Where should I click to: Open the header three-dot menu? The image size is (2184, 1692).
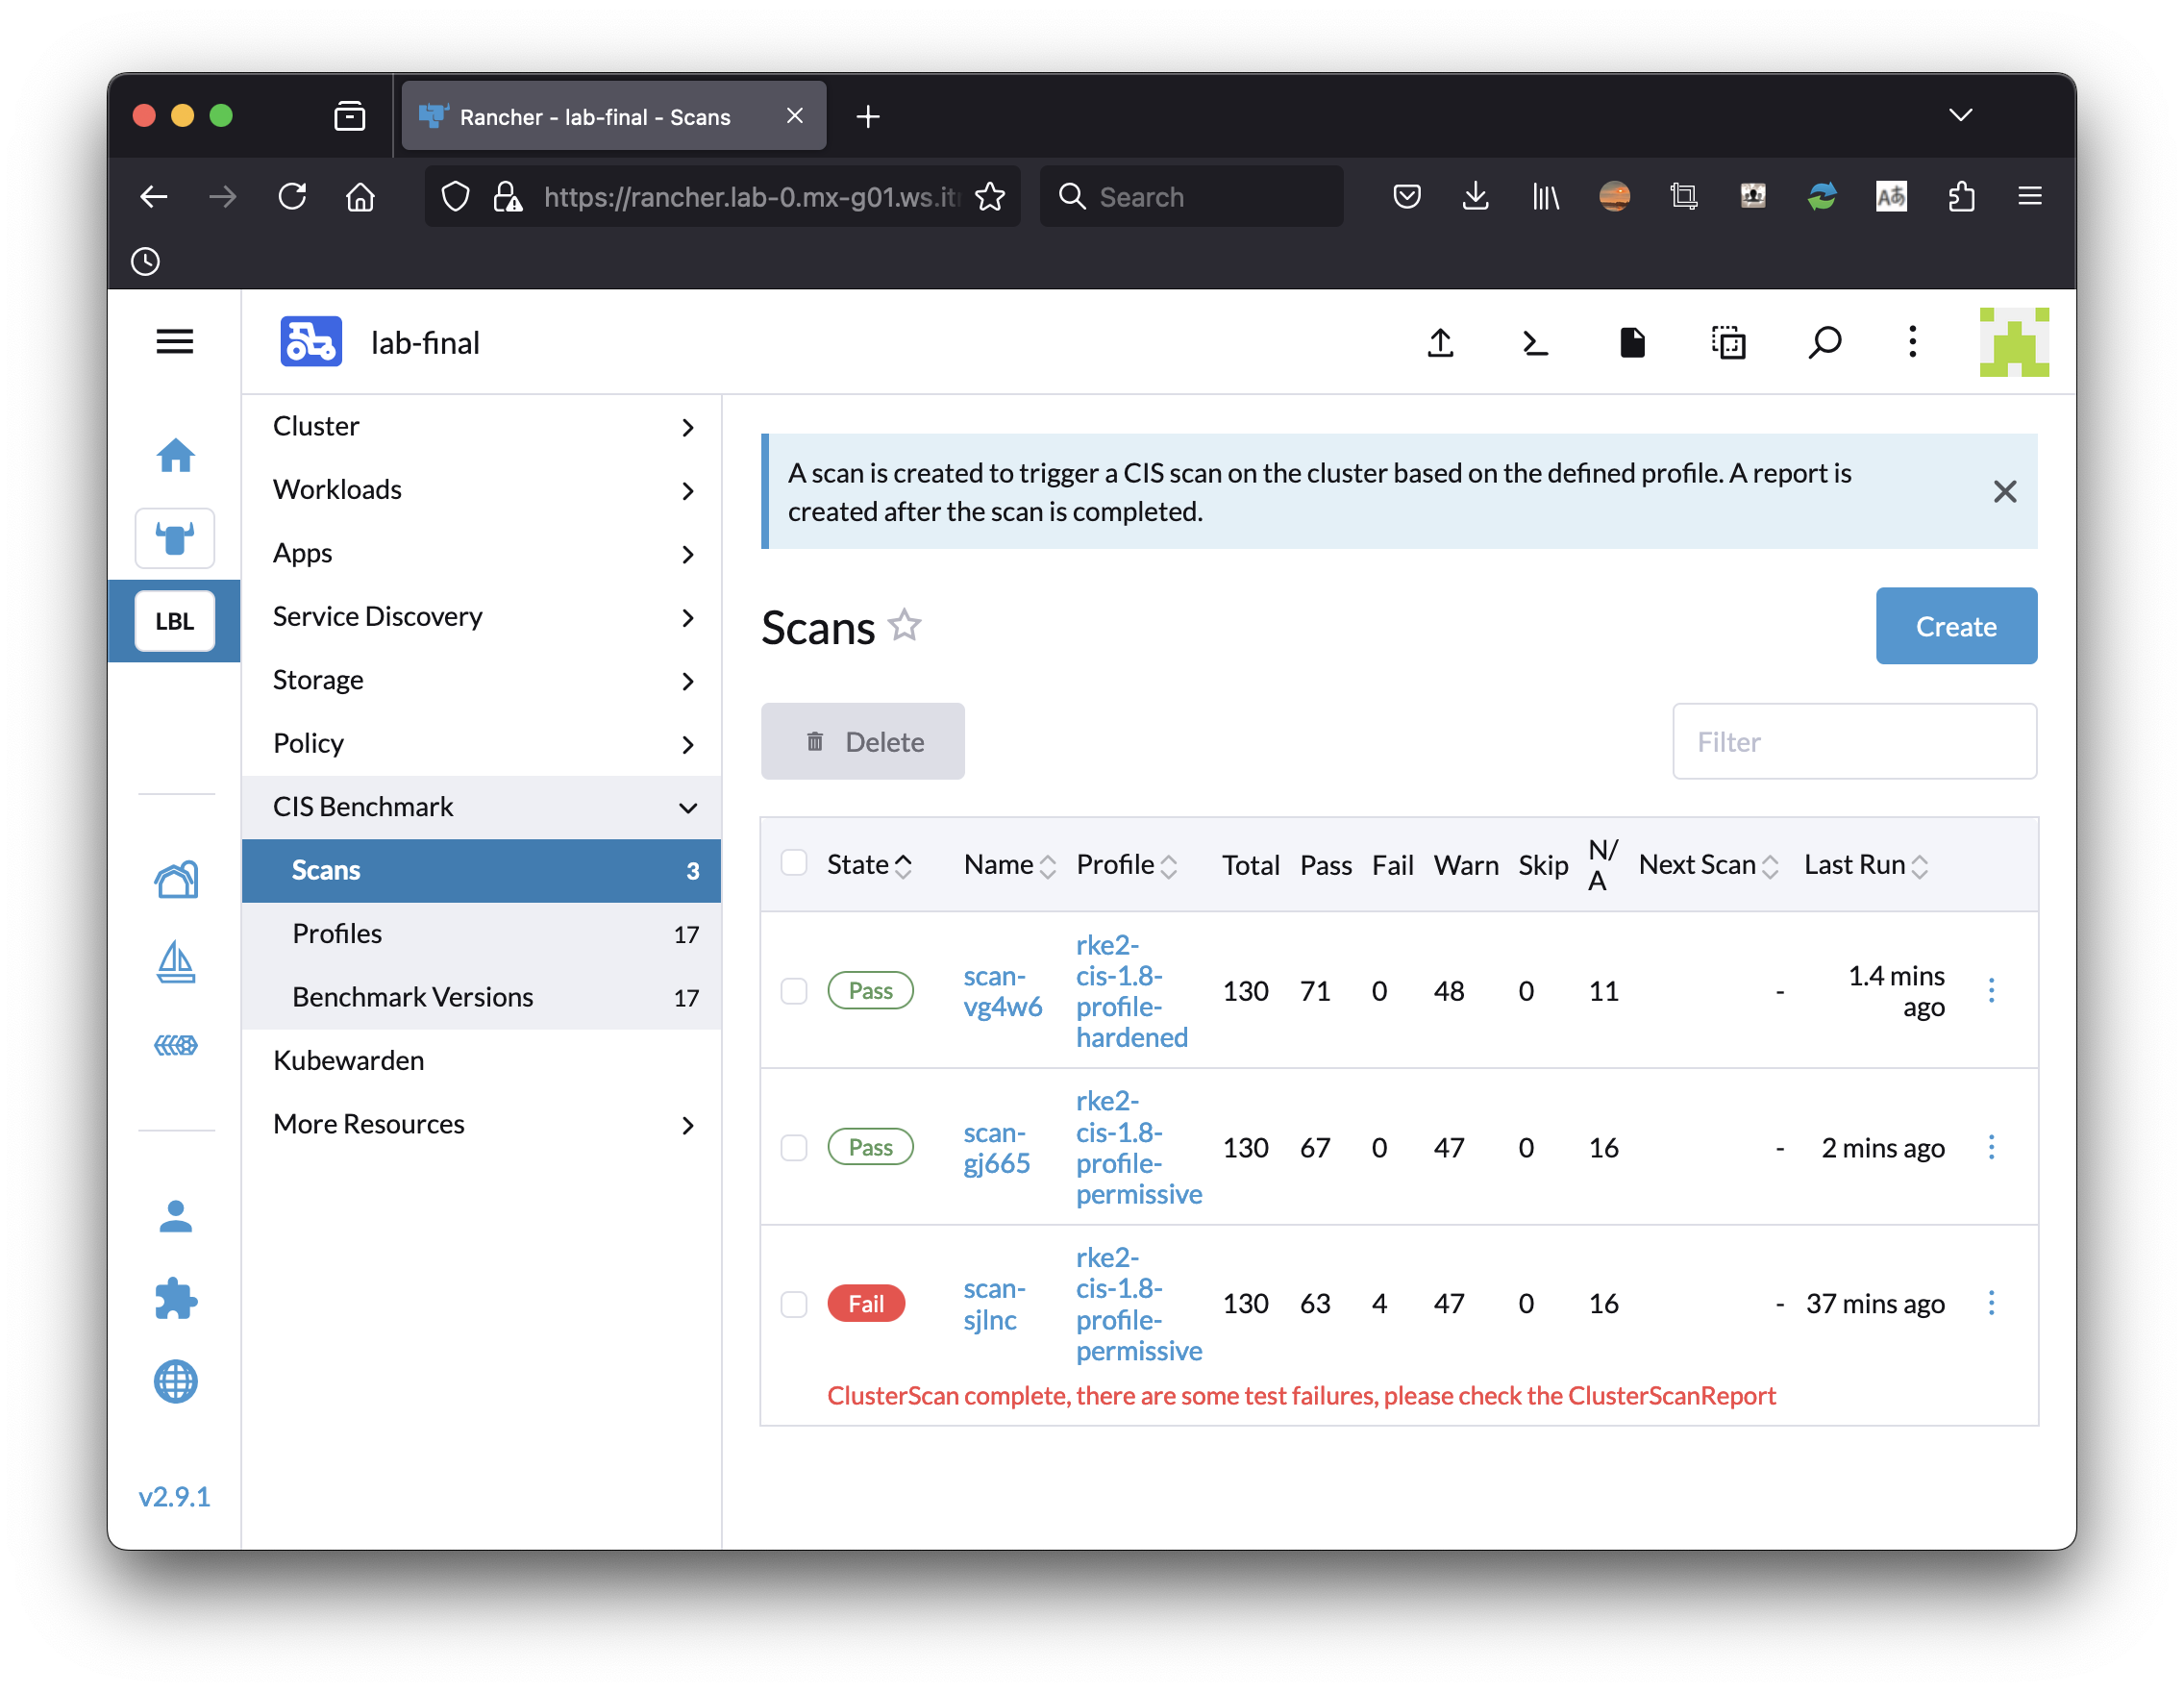(1913, 342)
